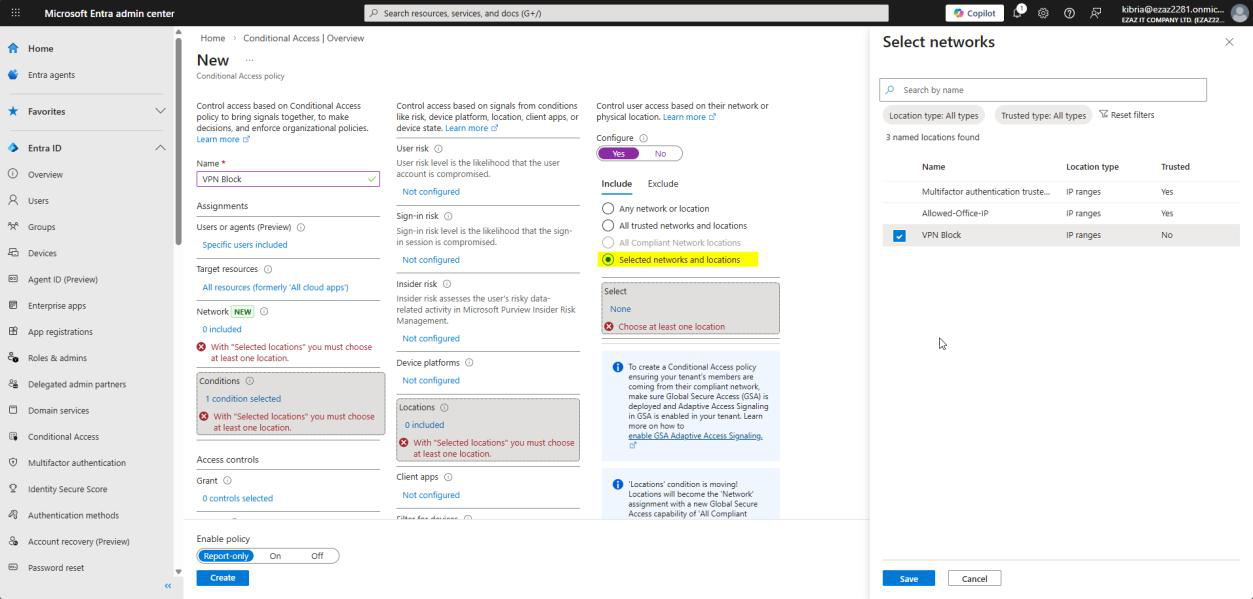Open Network 0 included link
Image resolution: width=1253 pixels, height=599 pixels.
pyautogui.click(x=222, y=329)
